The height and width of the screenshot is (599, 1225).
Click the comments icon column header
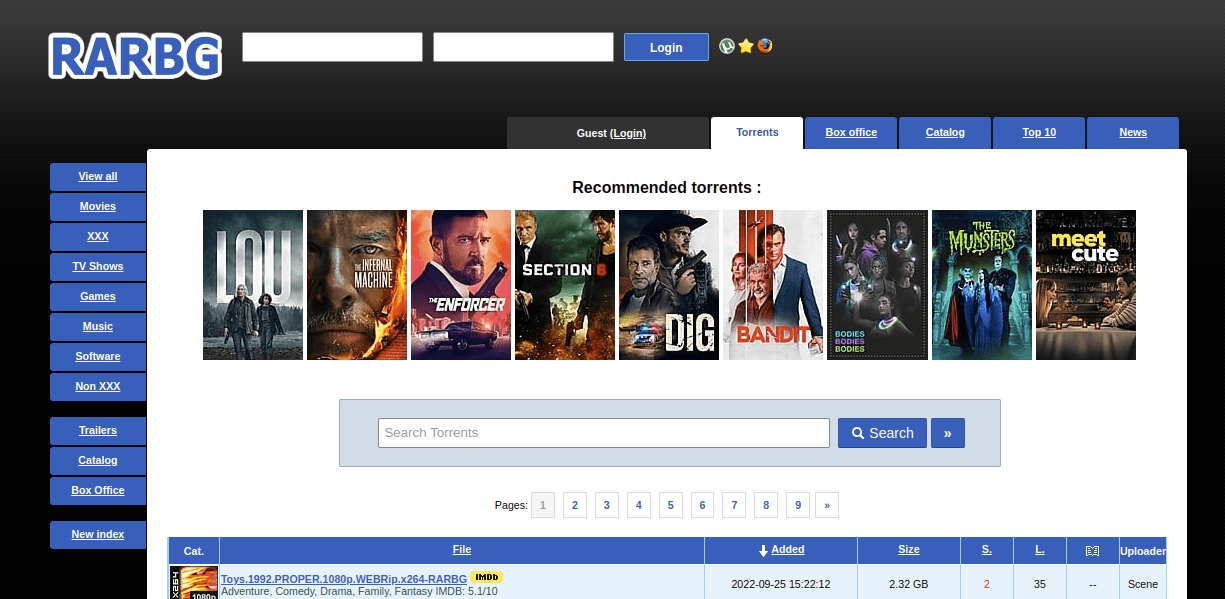1092,550
